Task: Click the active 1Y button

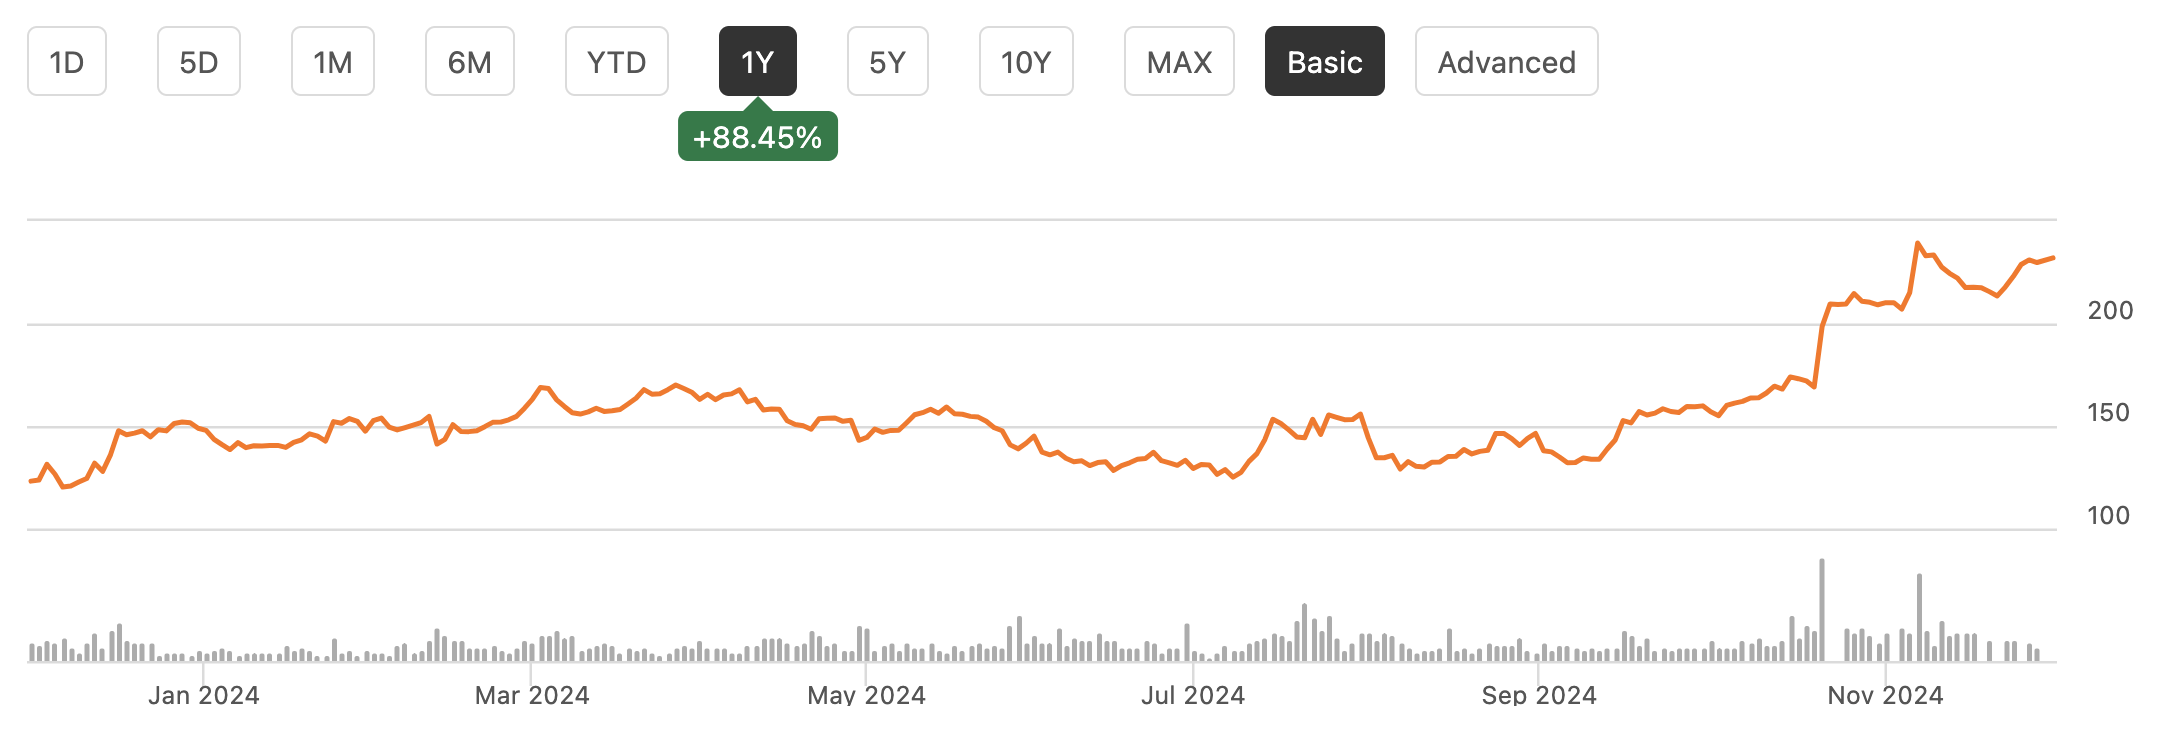Action: 757,62
